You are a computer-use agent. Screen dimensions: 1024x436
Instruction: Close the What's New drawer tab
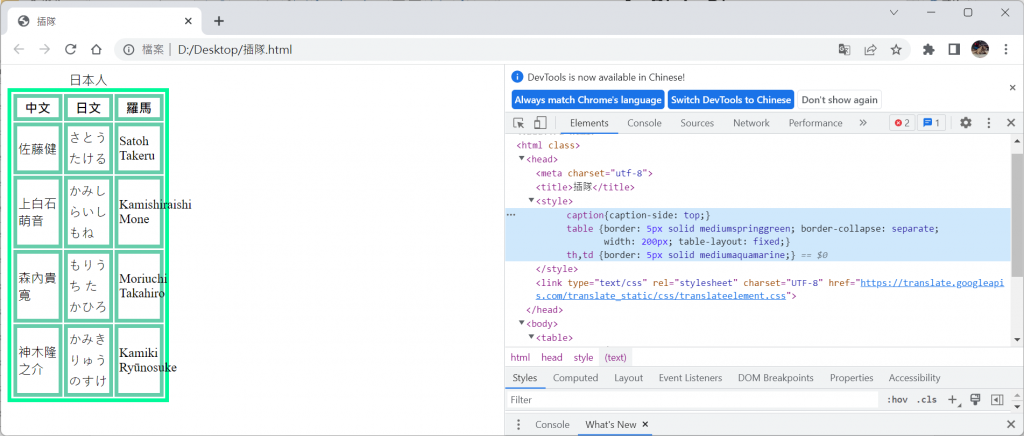pos(645,424)
